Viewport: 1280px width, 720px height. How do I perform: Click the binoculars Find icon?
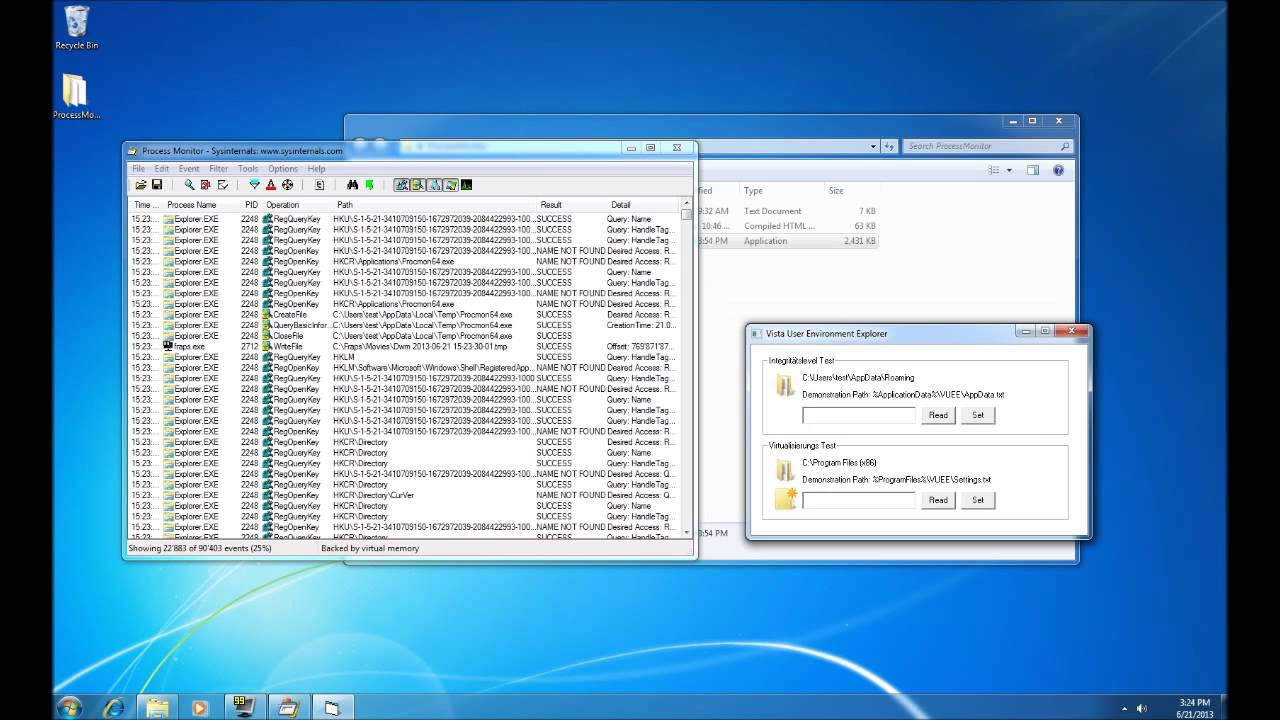[x=352, y=185]
